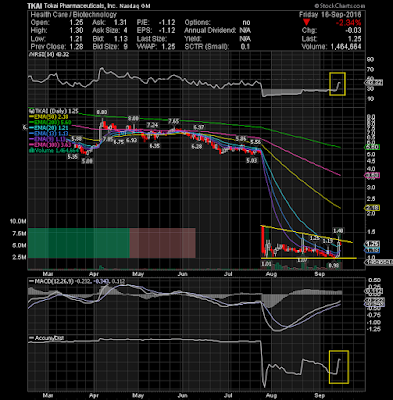Select the Options label
The image size is (393, 400).
point(197,23)
